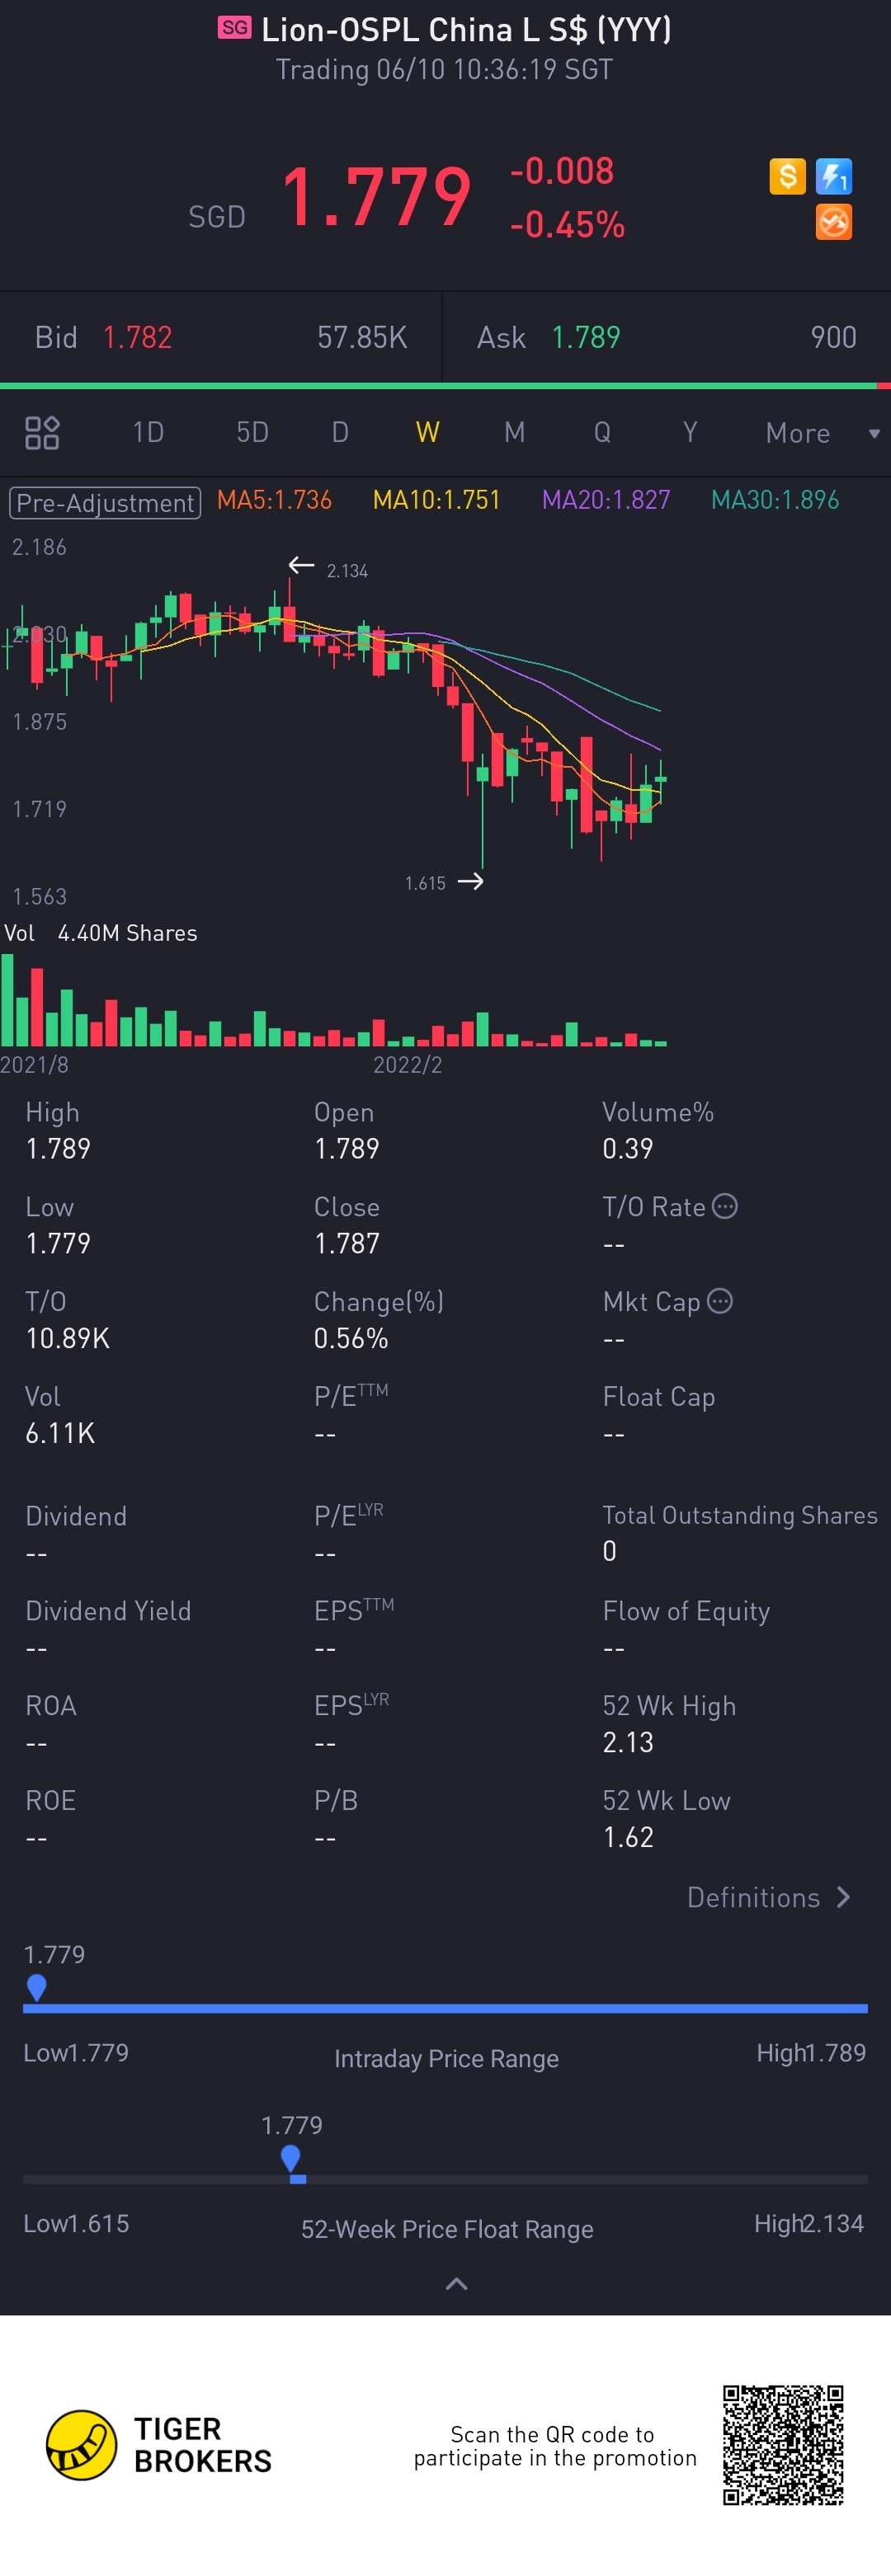Screen dimensions: 891x2576
Task: Select the M monthly chart tab
Action: 514,432
